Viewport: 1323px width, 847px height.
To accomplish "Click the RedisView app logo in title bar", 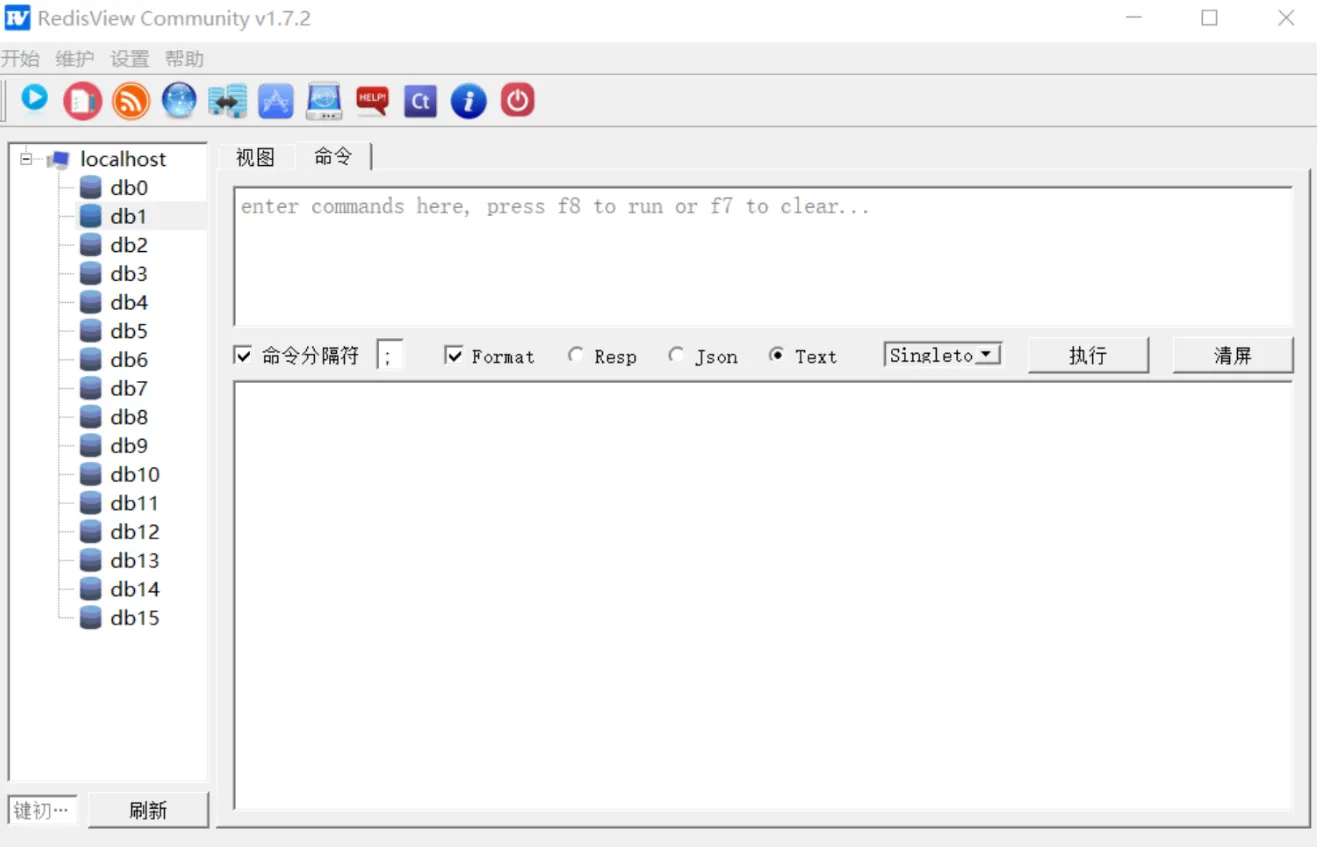I will click(17, 18).
